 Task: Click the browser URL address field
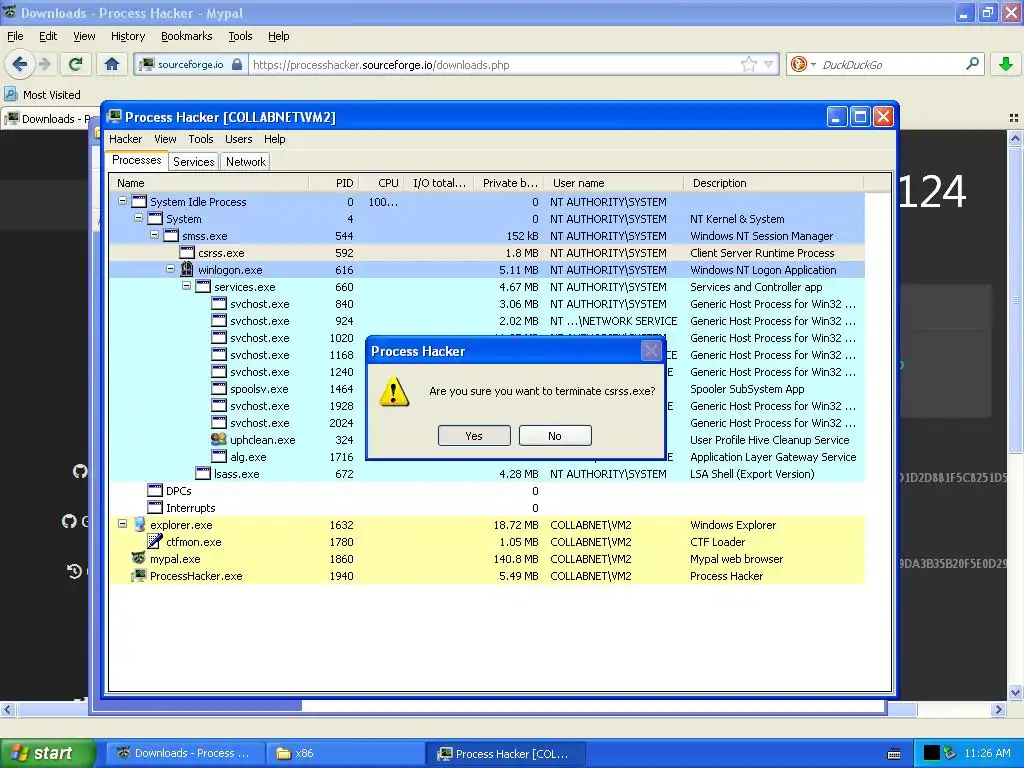493,65
